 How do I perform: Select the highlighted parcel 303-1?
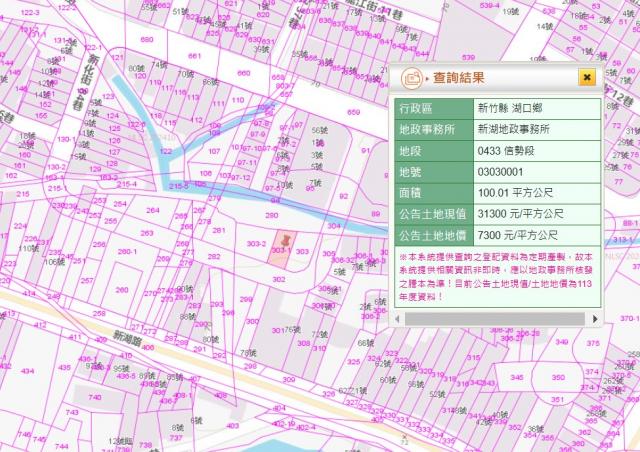(280, 256)
